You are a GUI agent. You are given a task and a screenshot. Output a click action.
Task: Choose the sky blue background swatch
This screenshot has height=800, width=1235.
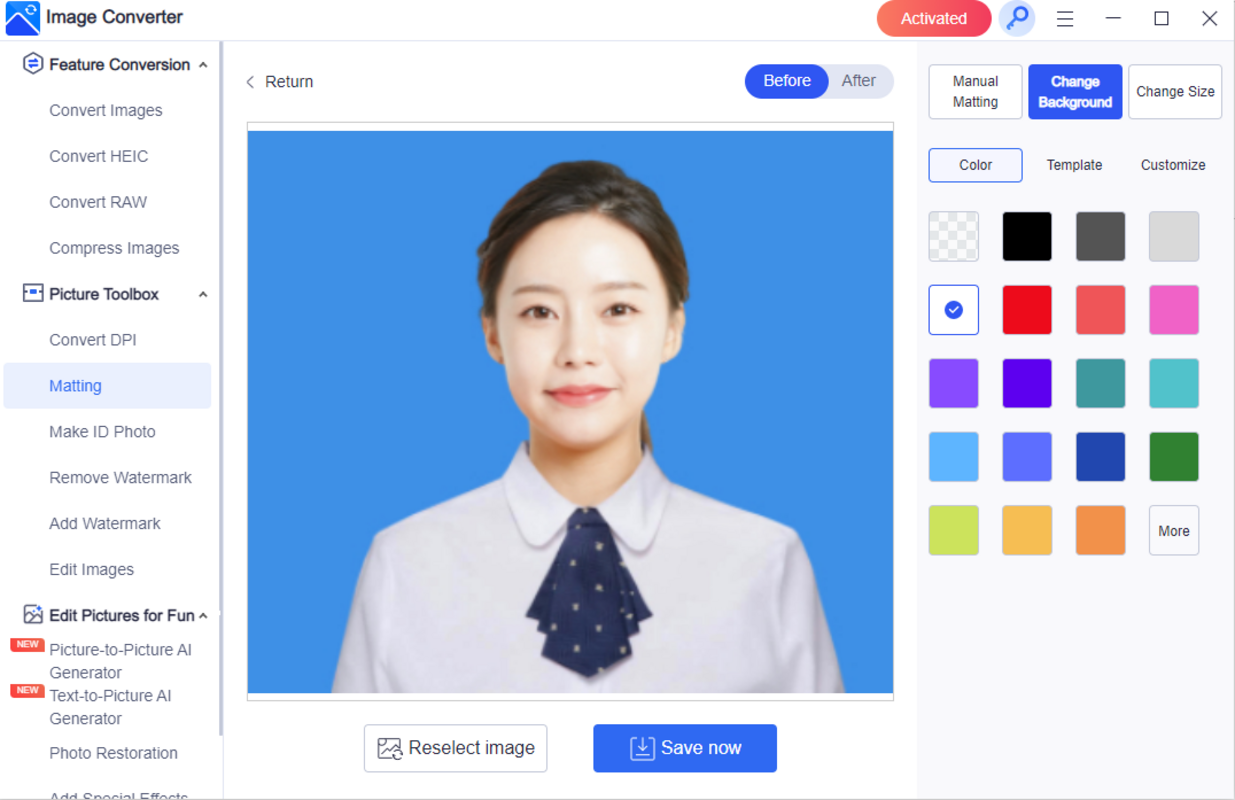953,457
